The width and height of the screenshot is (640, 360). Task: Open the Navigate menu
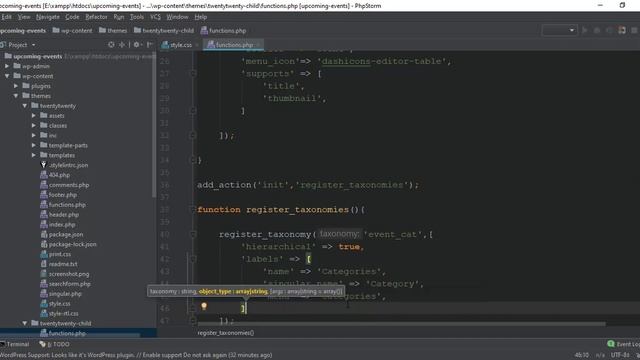point(48,17)
